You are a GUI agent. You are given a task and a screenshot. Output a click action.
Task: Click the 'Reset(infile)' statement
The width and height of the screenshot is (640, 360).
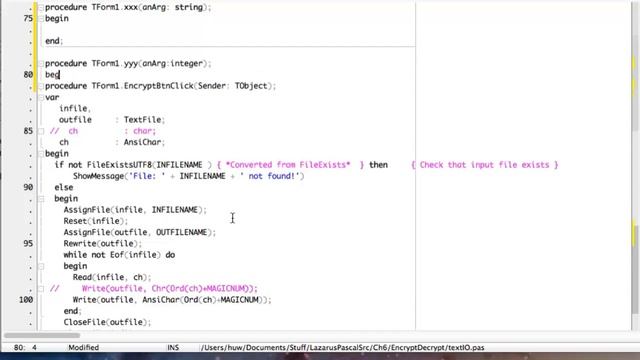pyautogui.click(x=96, y=221)
